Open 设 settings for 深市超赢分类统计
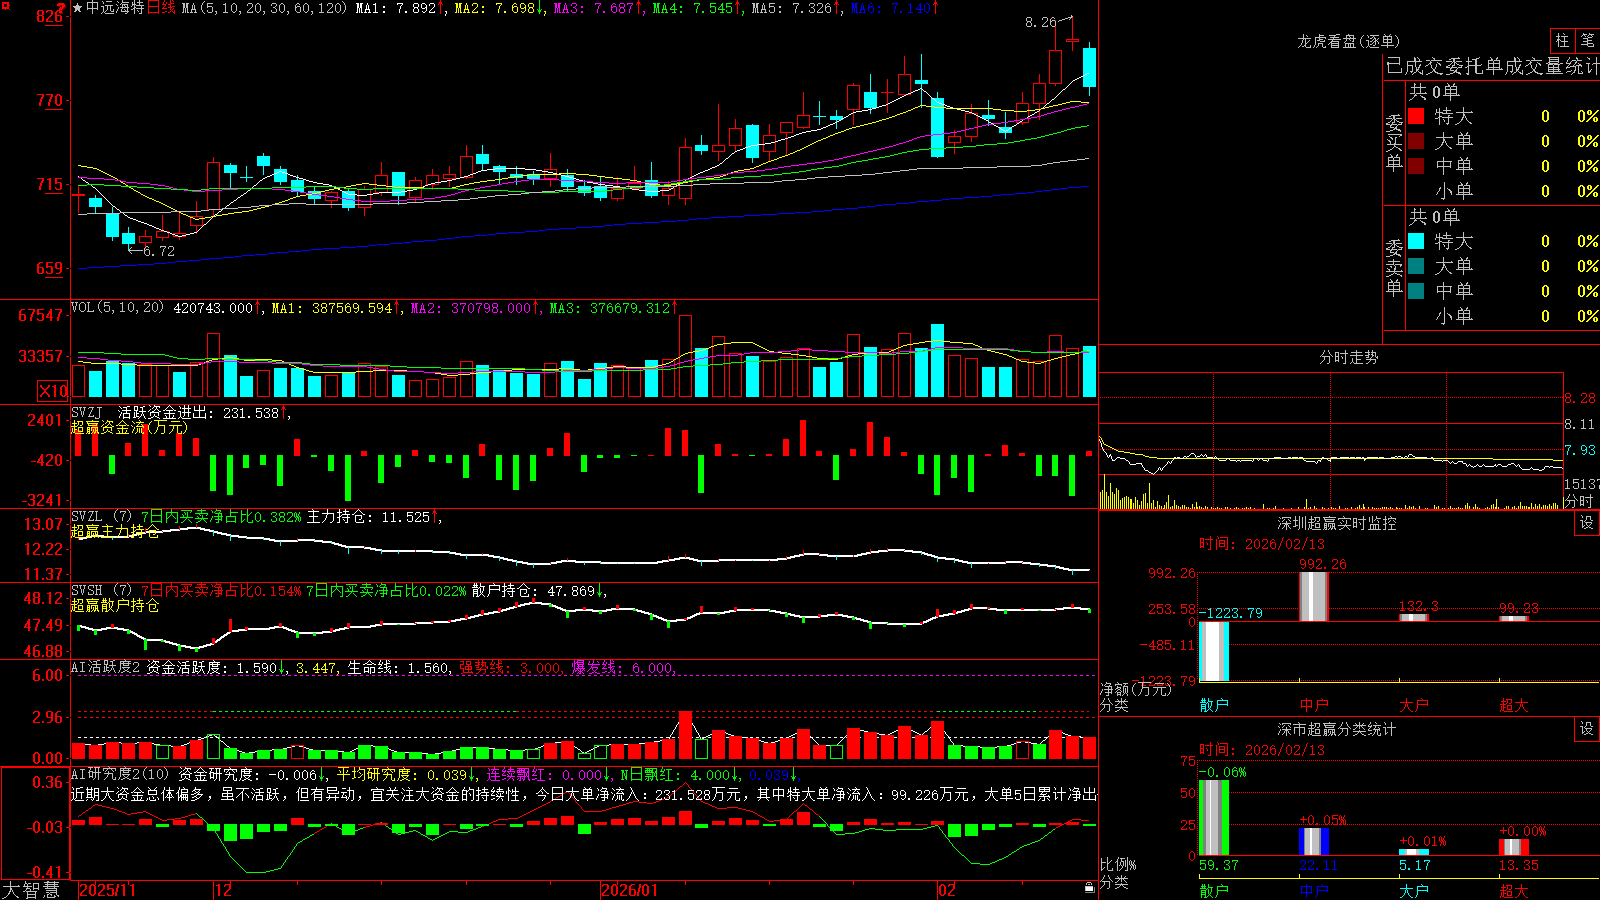The height and width of the screenshot is (900, 1600). [1587, 729]
